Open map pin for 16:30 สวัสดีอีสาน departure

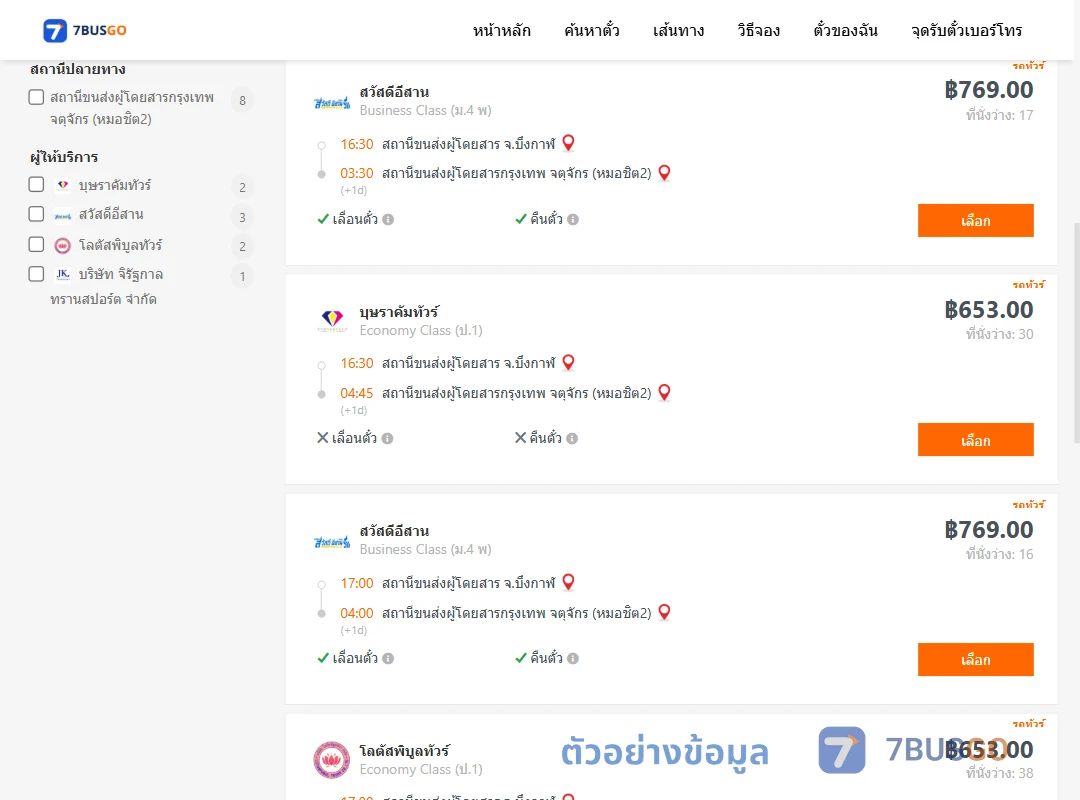coord(568,143)
